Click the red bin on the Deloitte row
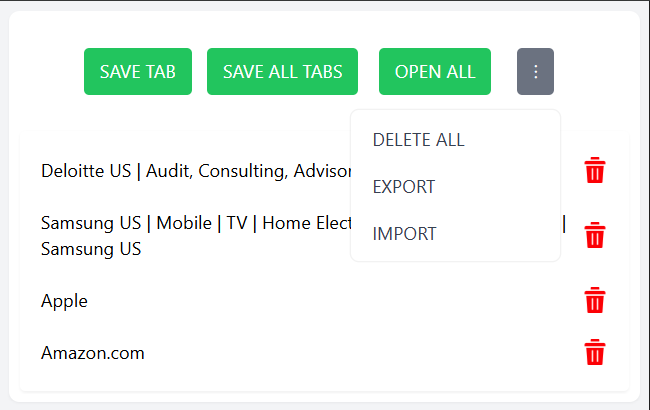This screenshot has width=650, height=410. 595,171
